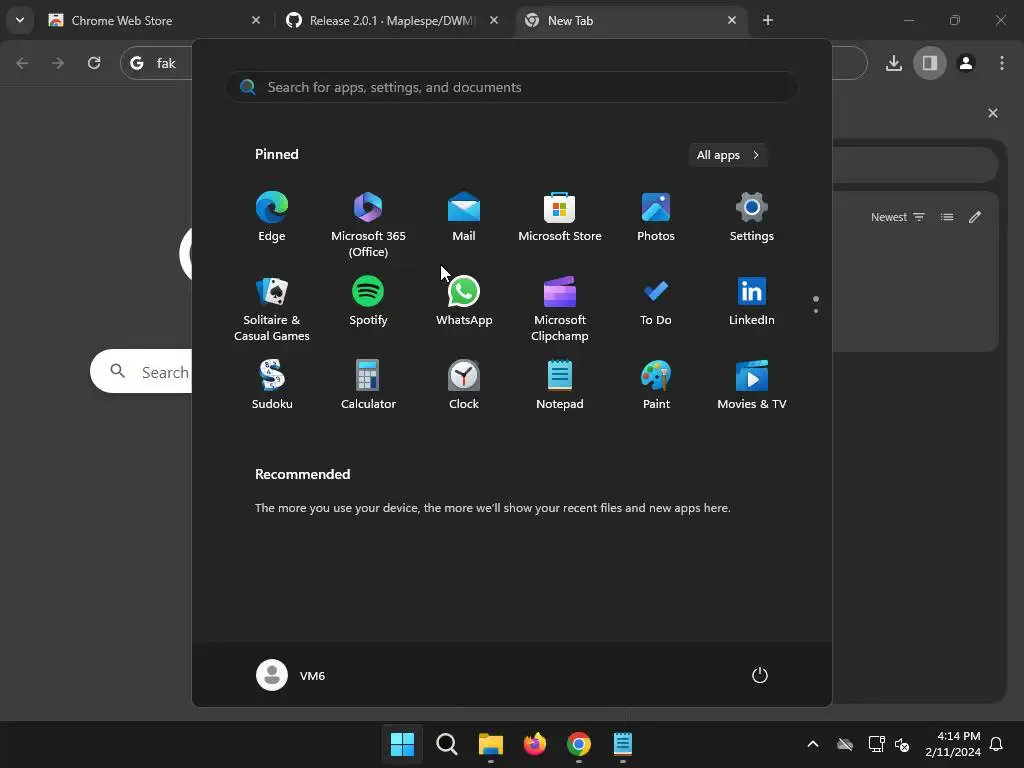This screenshot has height=768, width=1024.
Task: Close the Chrome Web Store tab
Action: [256, 20]
